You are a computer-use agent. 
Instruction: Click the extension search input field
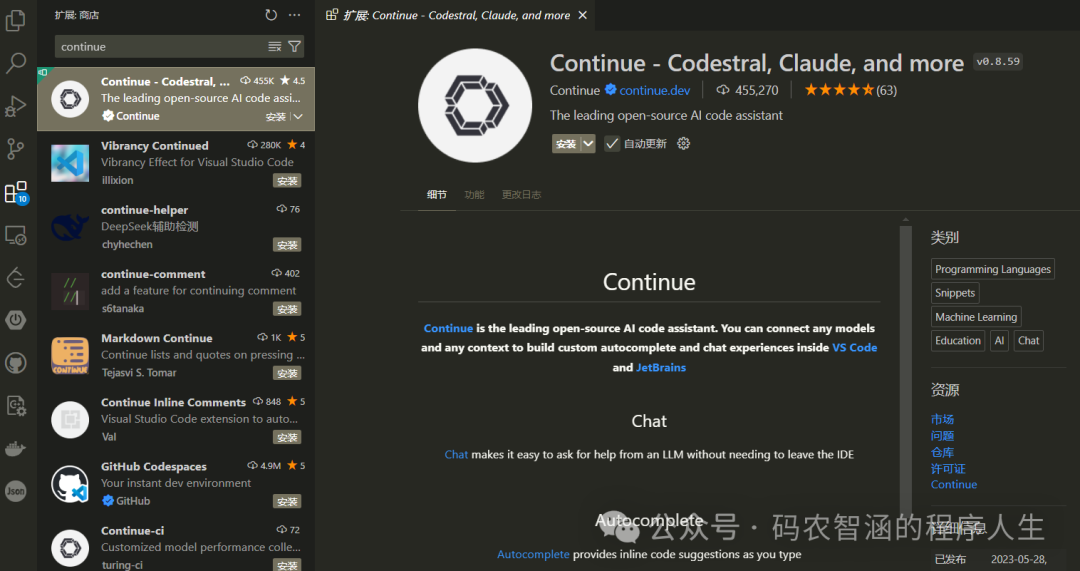coord(162,46)
